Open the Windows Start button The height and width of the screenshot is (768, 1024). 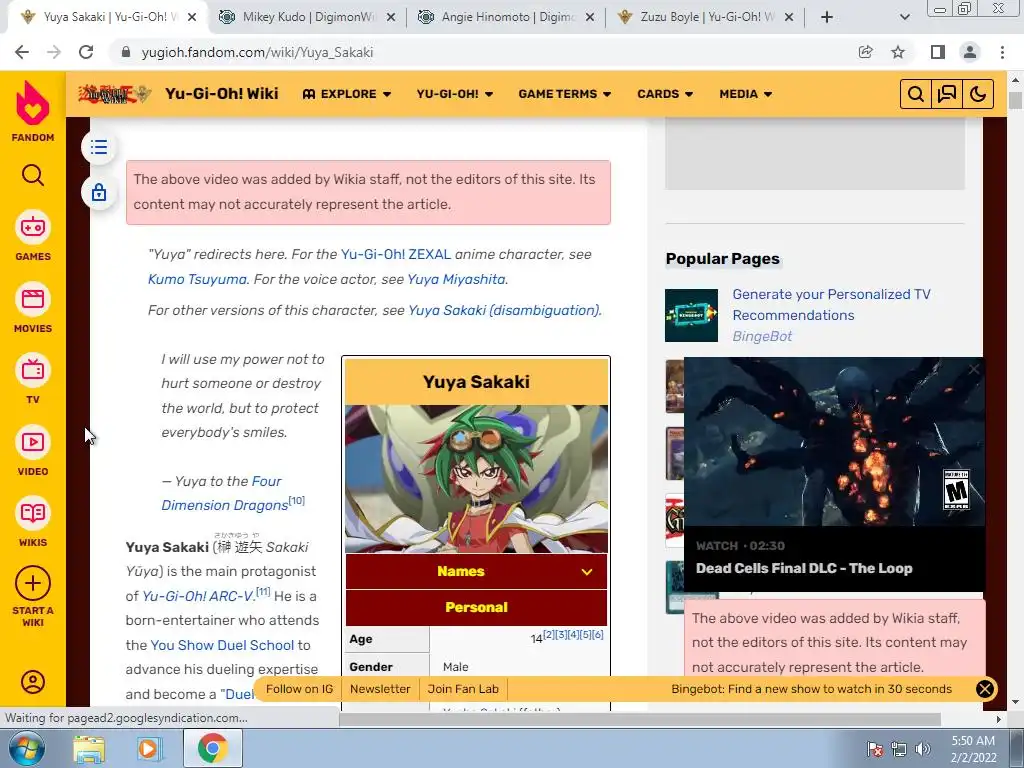[x=26, y=748]
